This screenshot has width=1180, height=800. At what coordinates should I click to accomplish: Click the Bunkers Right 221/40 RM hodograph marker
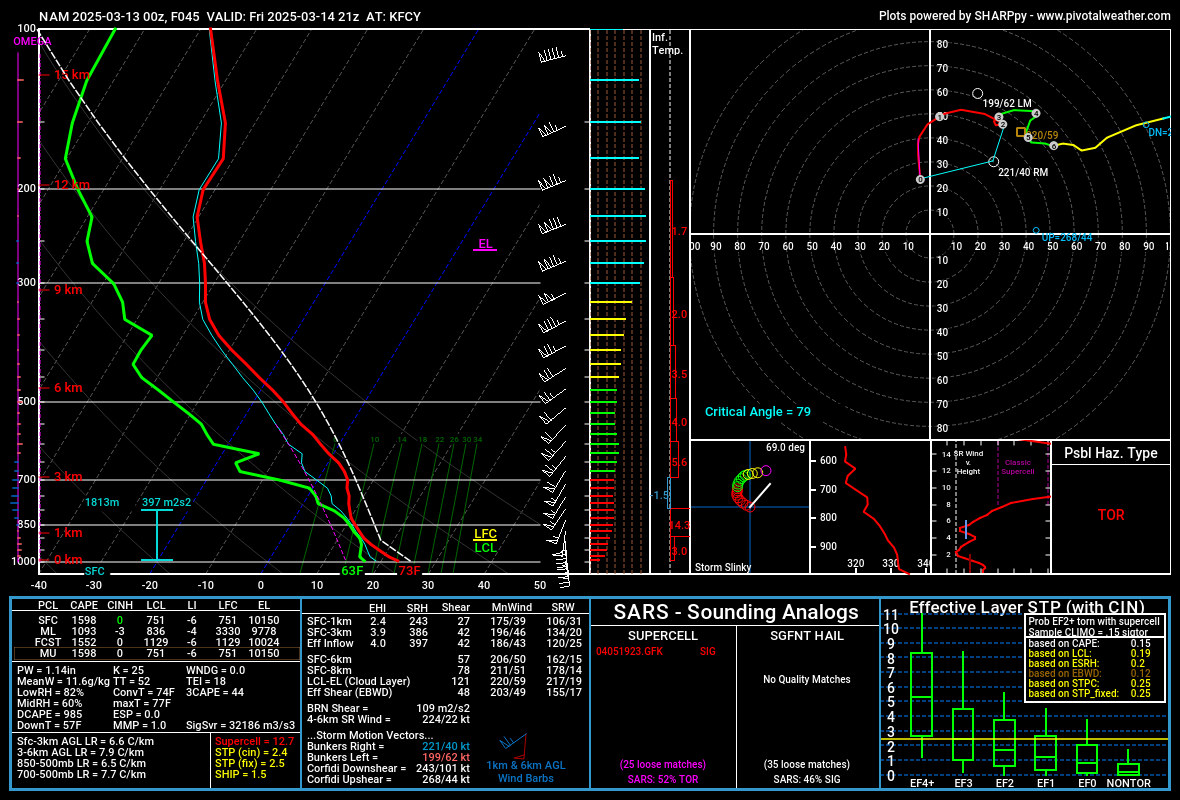993,162
